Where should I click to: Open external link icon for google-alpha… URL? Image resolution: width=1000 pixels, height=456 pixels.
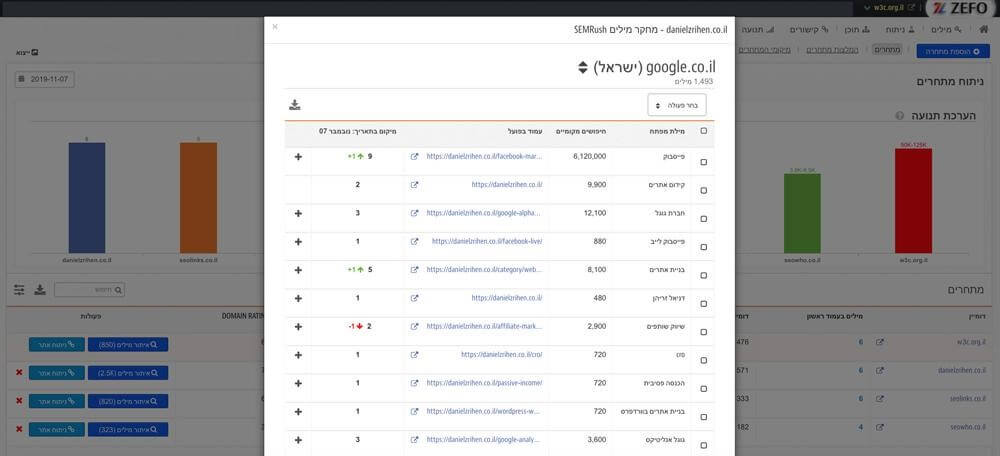[415, 213]
